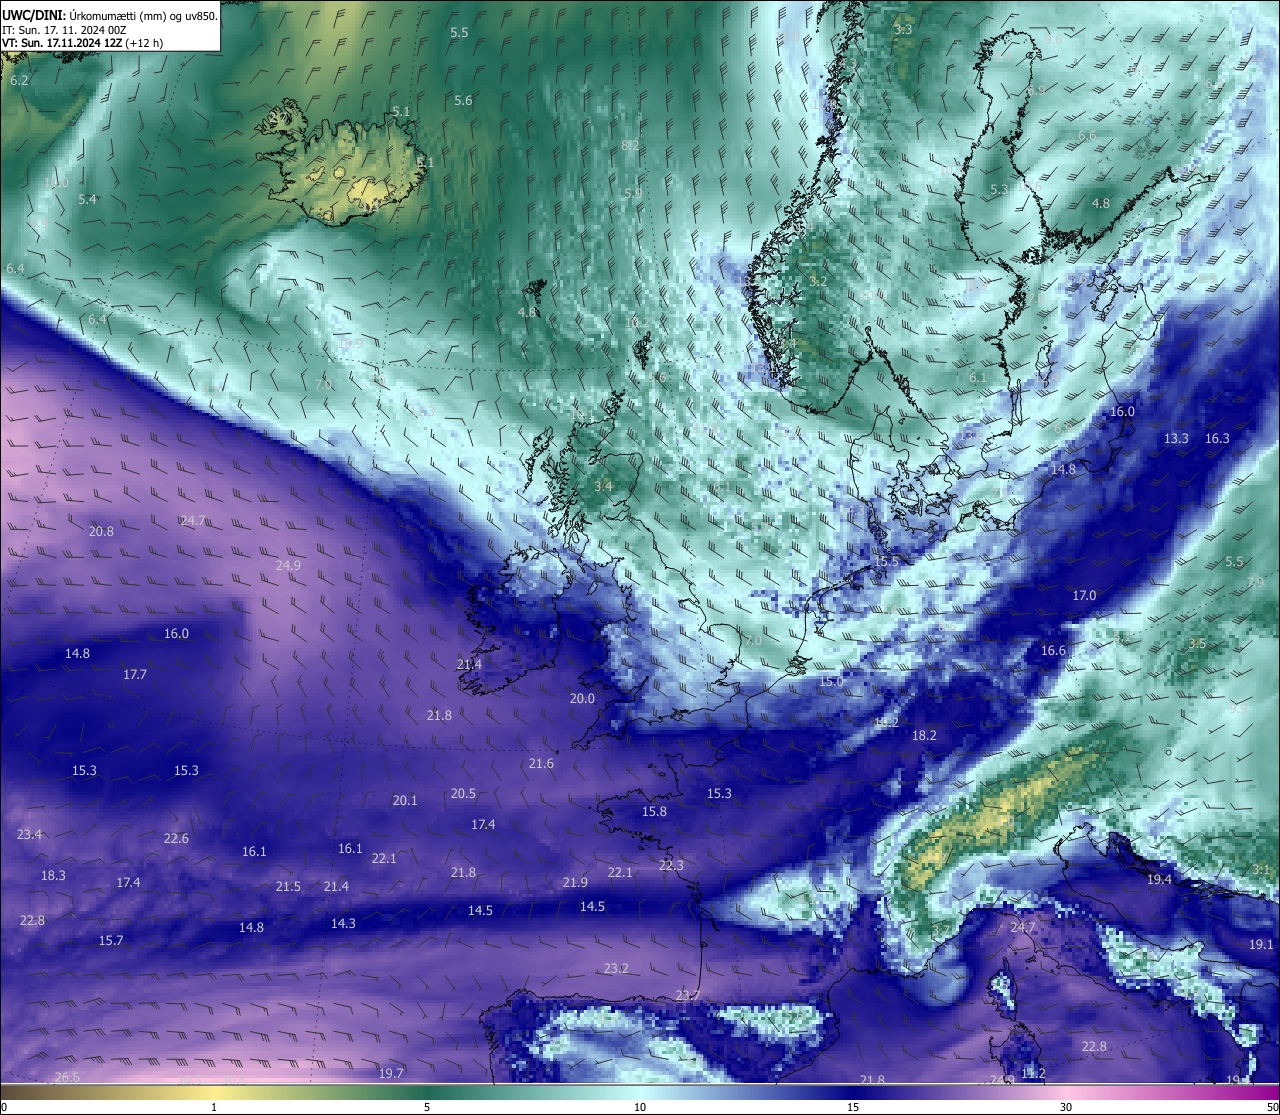Click the 17.0 value on the map
This screenshot has width=1280, height=1115.
coord(1084,595)
